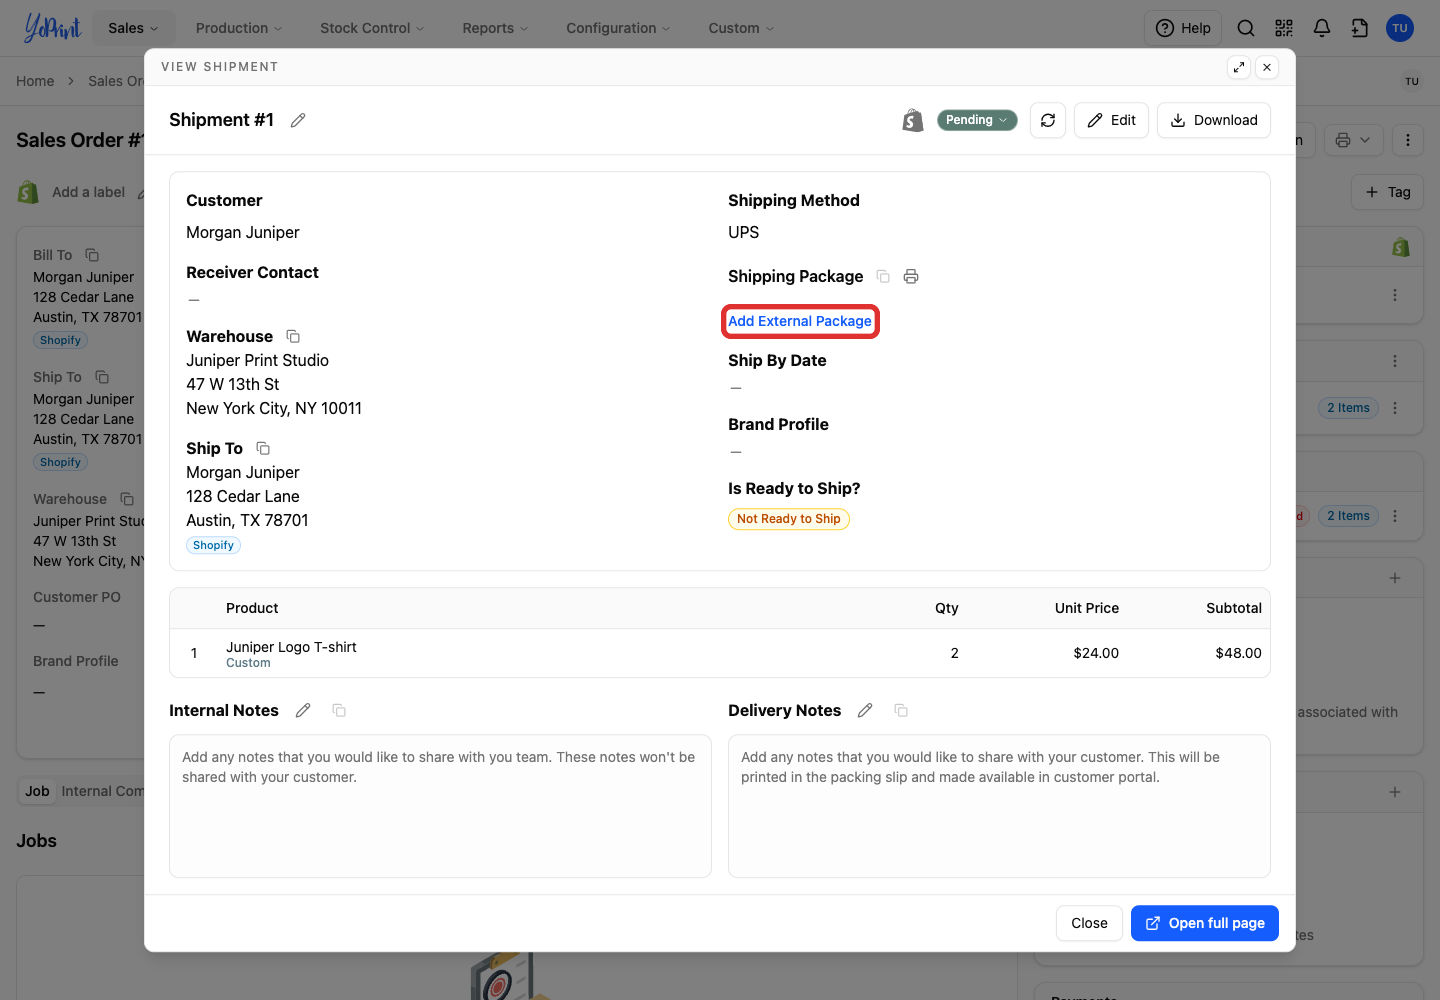The height and width of the screenshot is (1000, 1440).
Task: Open the notifications bell
Action: click(x=1322, y=28)
